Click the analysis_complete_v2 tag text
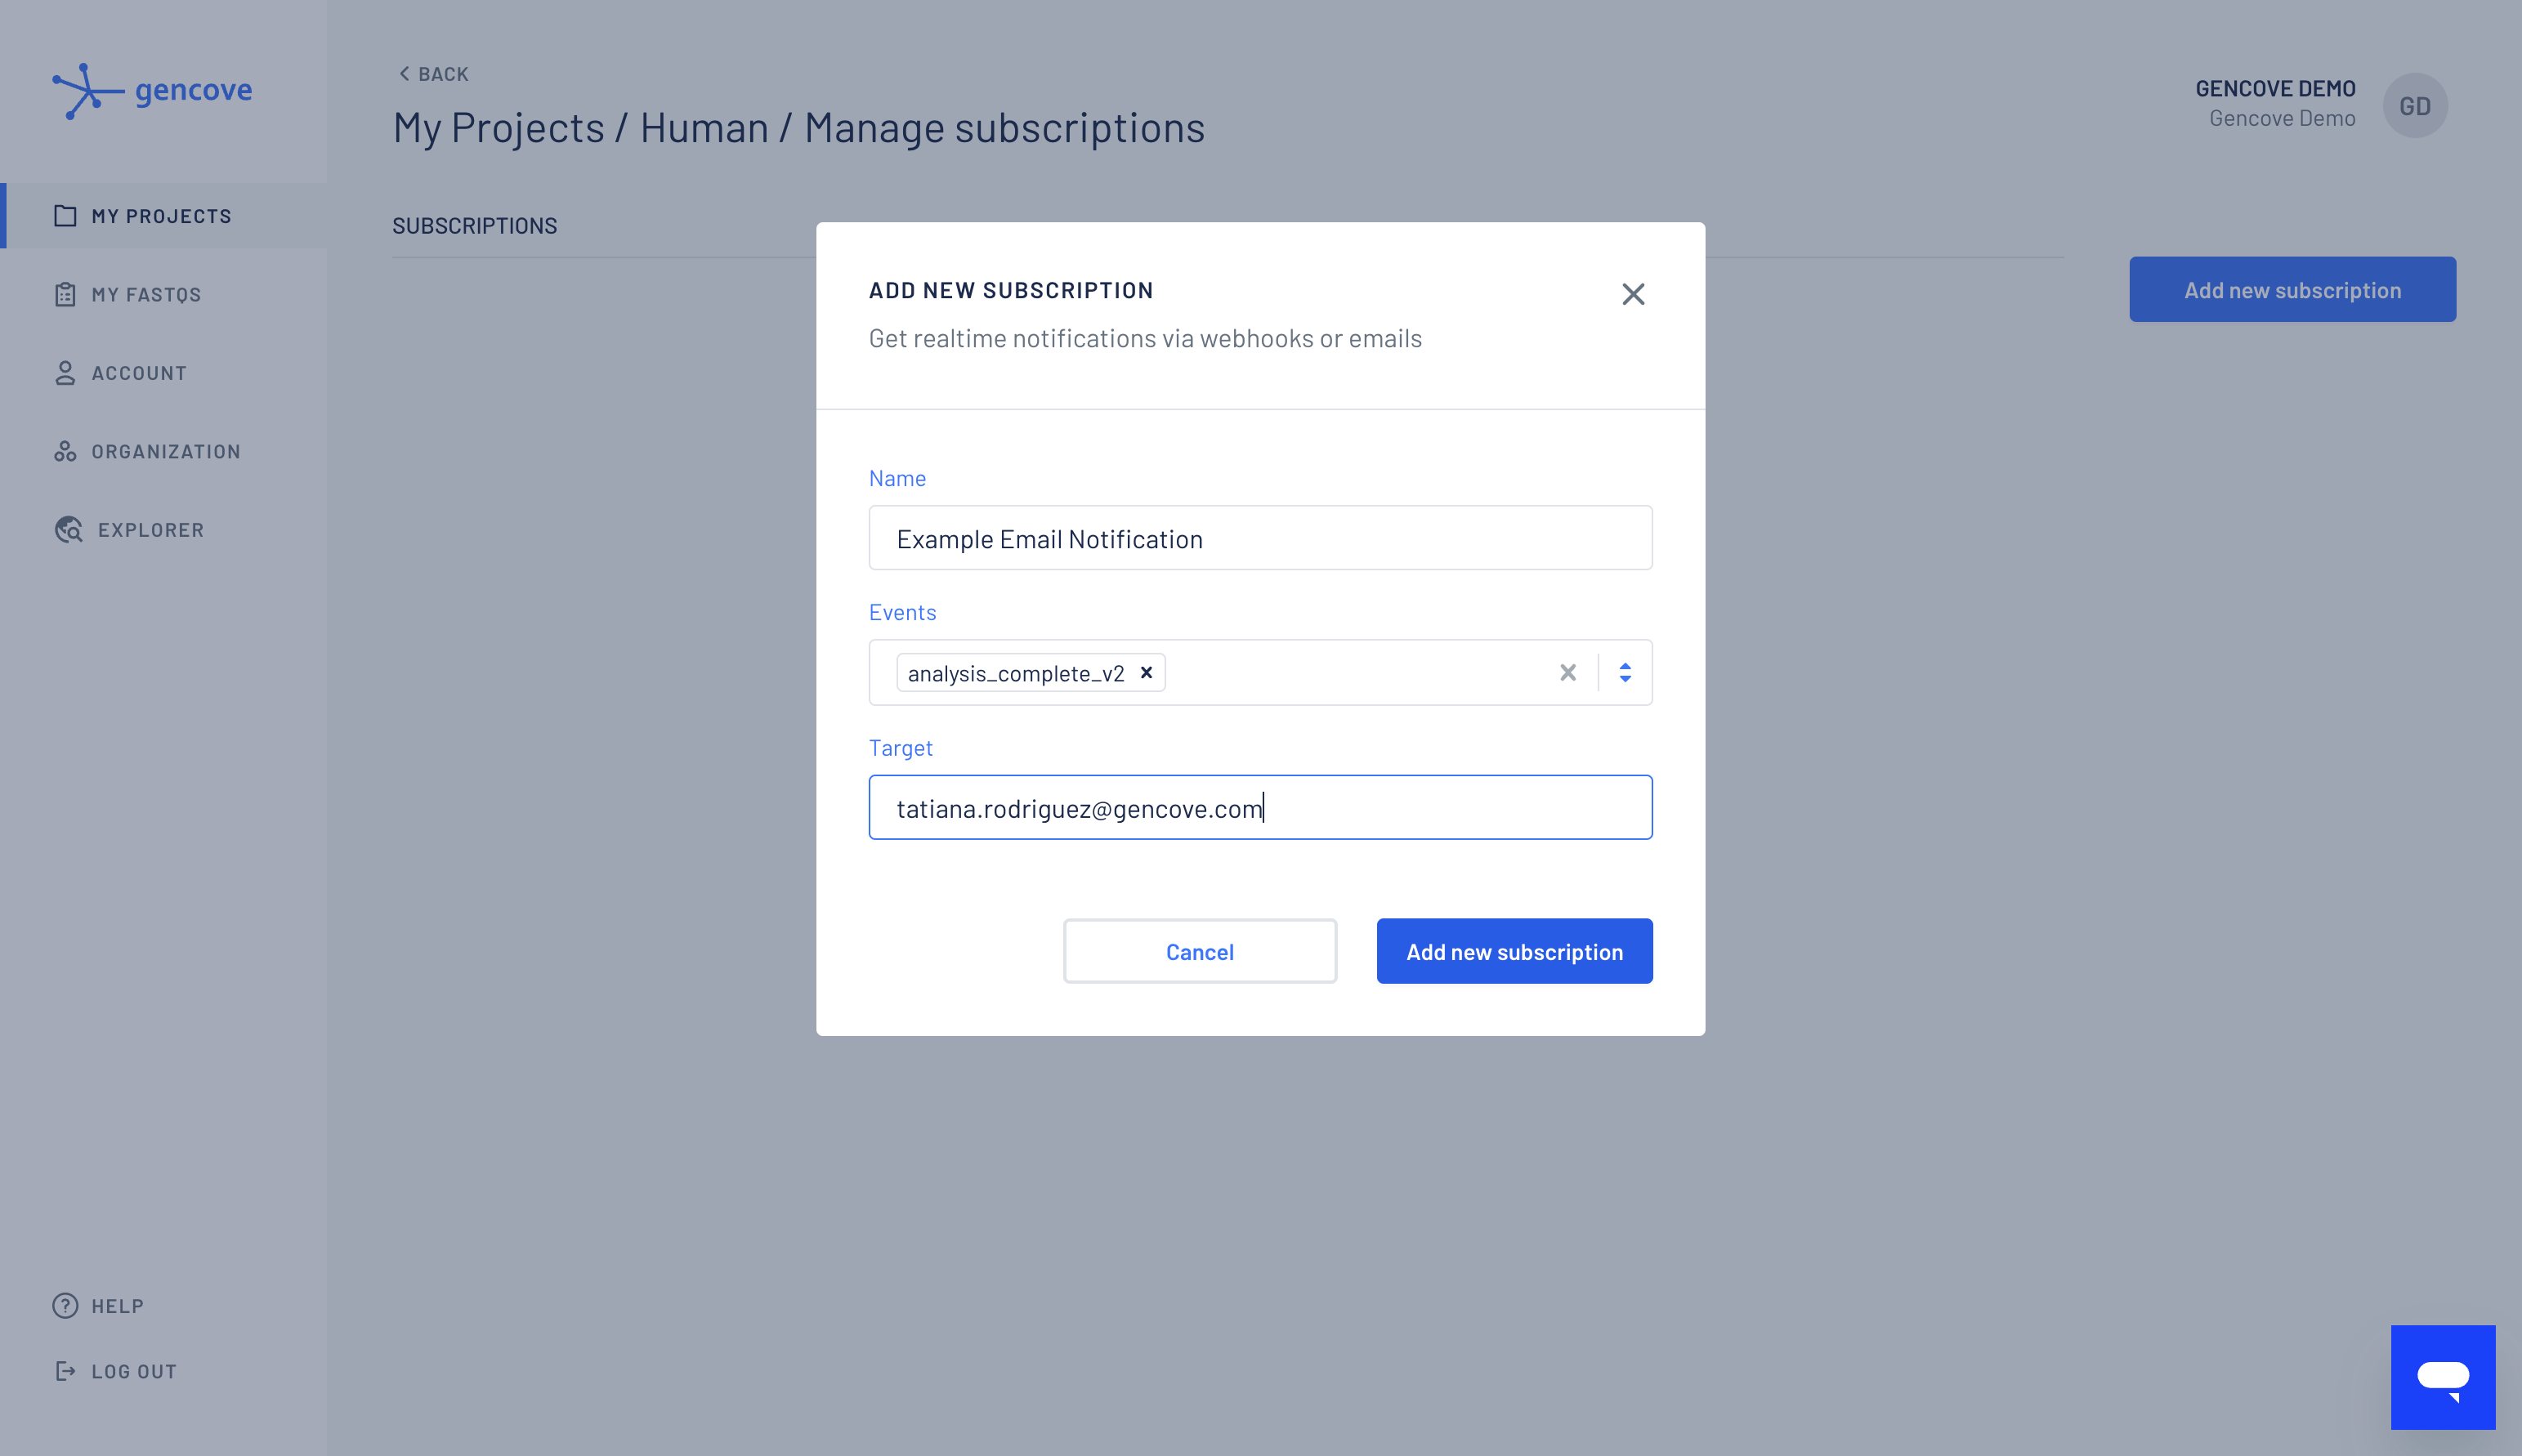The height and width of the screenshot is (1456, 2522). [1016, 674]
